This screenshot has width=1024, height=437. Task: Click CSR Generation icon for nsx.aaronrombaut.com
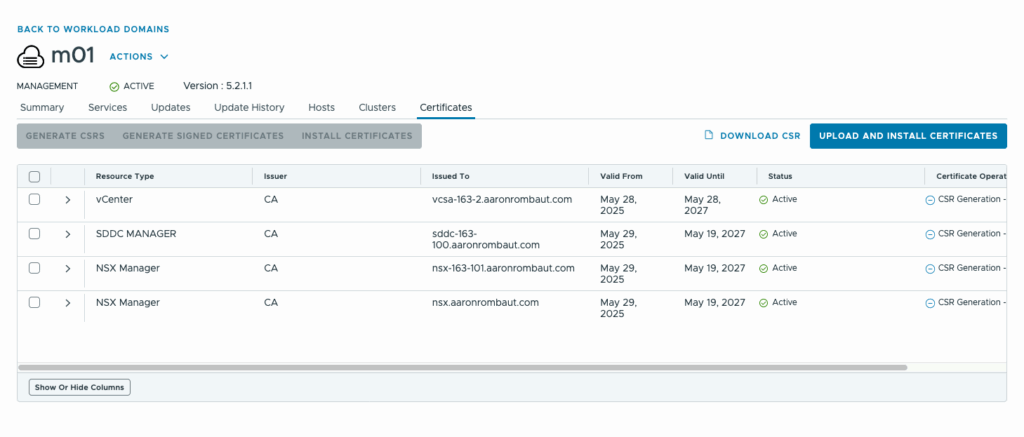tap(930, 303)
